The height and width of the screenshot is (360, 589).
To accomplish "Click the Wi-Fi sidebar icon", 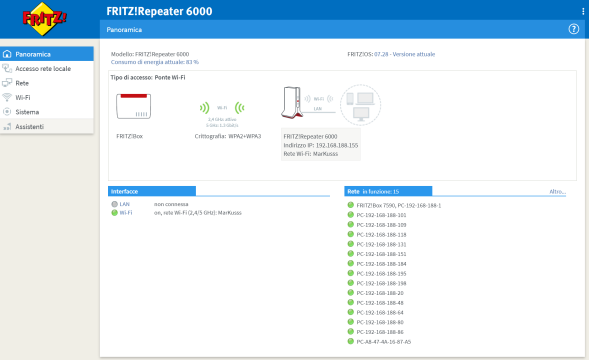I will [x=7, y=97].
